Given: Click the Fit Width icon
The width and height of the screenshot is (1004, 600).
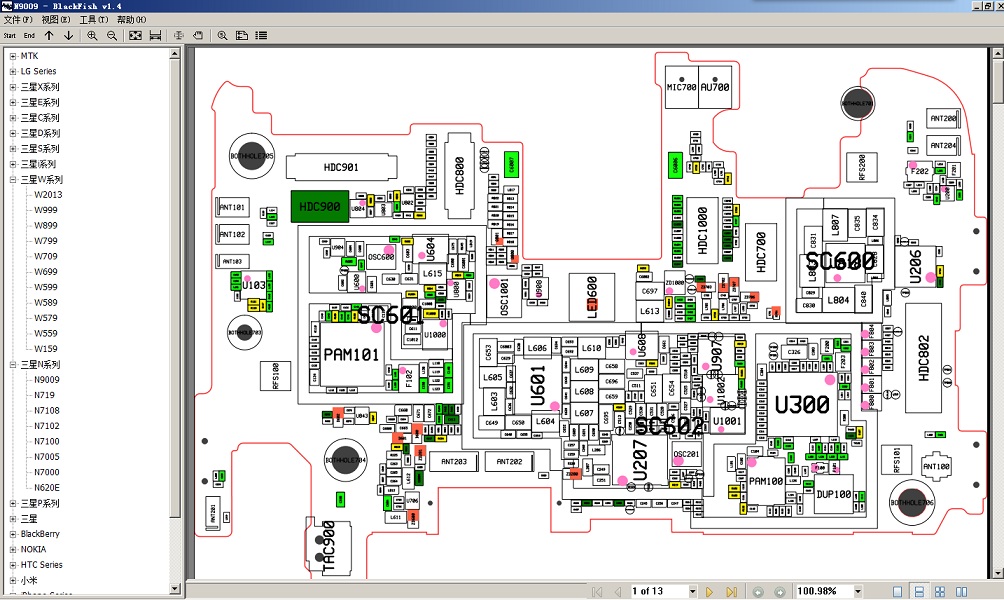Looking at the screenshot, I should pyautogui.click(x=155, y=35).
